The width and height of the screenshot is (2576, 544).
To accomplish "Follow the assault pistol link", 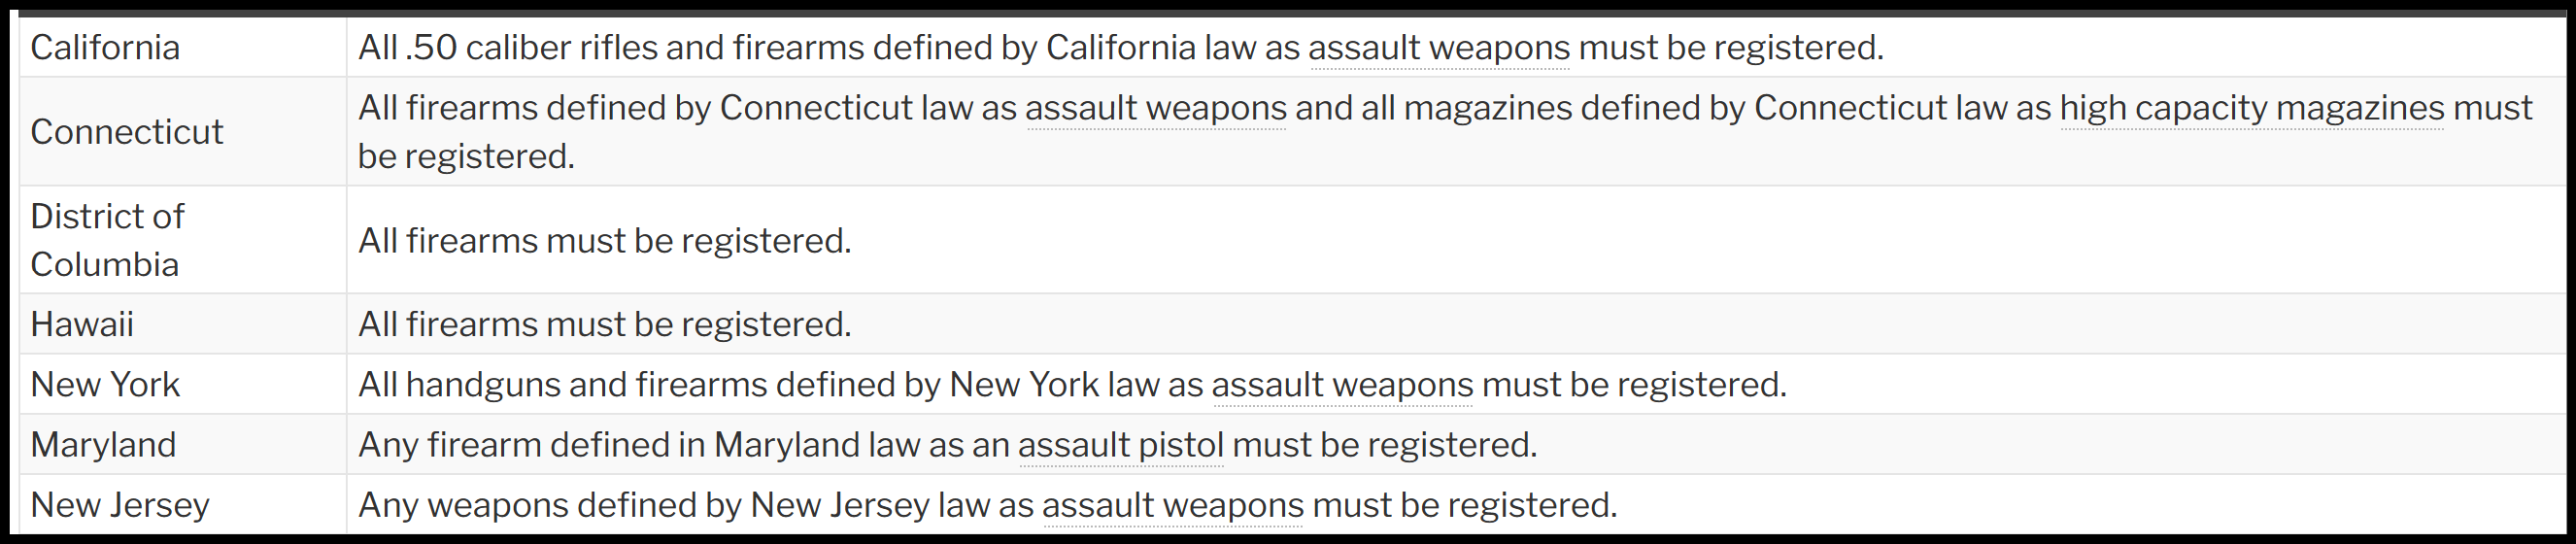I will (x=1120, y=445).
